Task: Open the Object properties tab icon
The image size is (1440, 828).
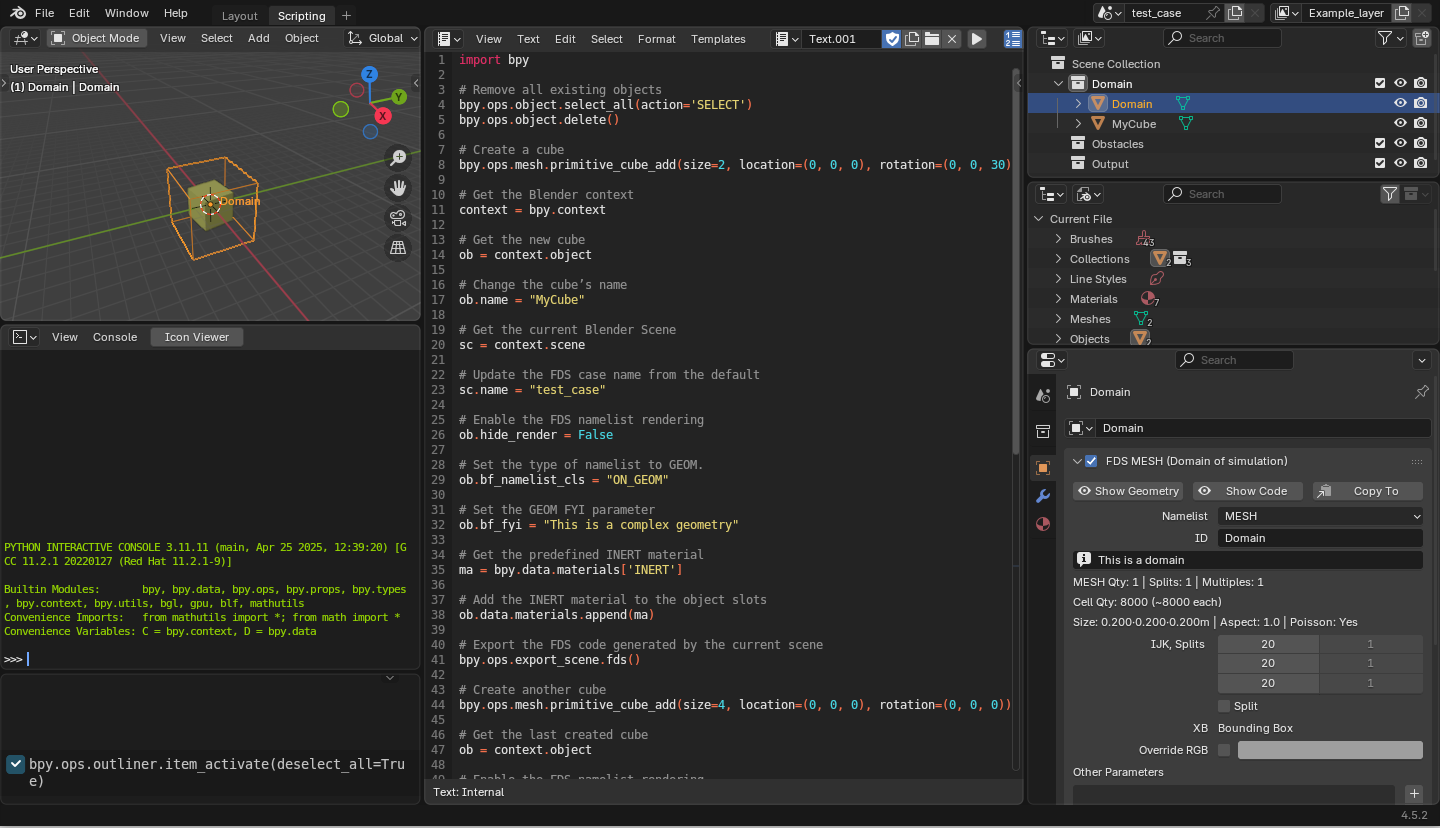Action: click(1043, 468)
